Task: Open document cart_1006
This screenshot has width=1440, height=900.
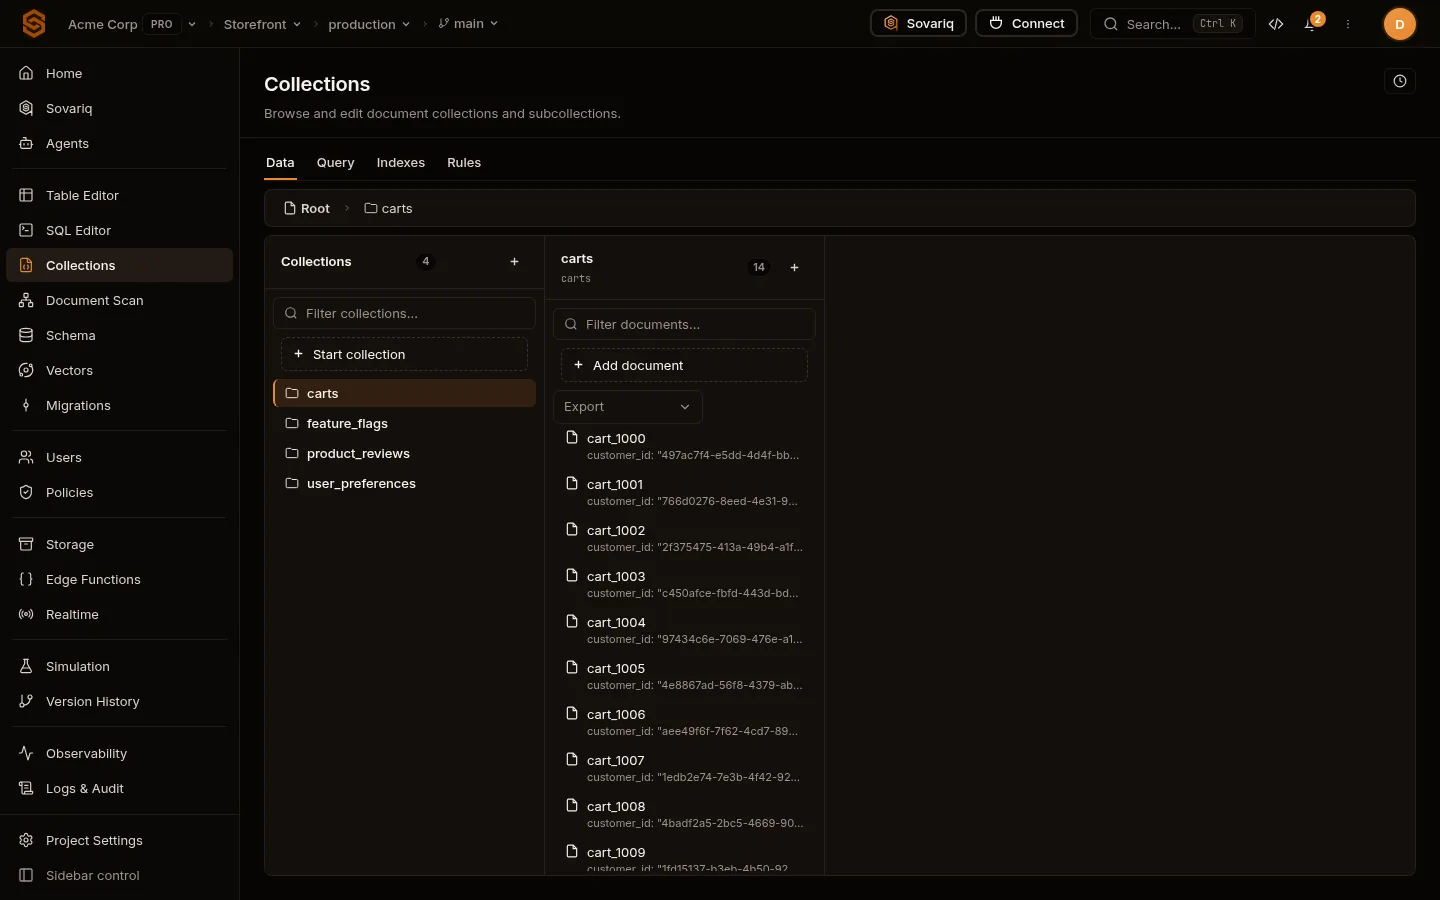Action: 684,722
